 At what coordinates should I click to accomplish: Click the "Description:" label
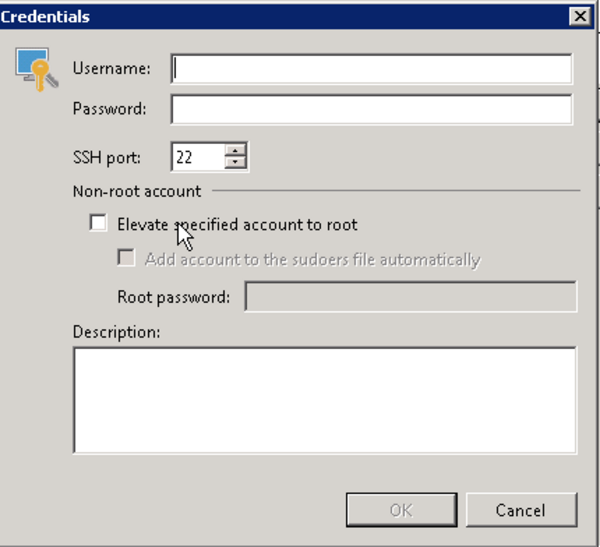(x=117, y=331)
